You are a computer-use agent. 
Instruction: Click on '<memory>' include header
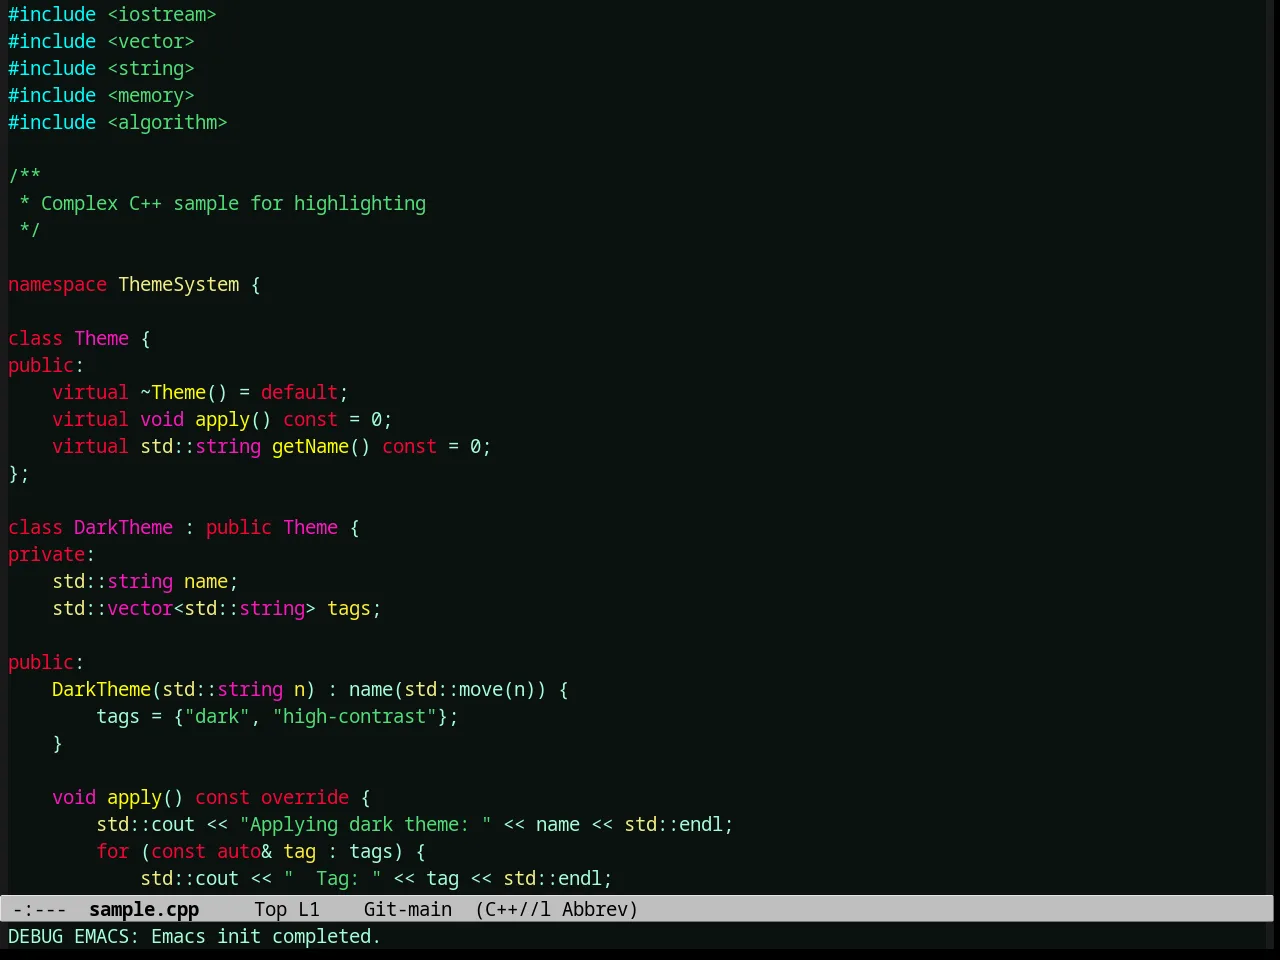pyautogui.click(x=151, y=95)
